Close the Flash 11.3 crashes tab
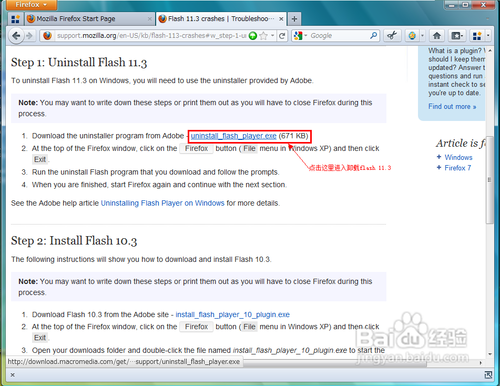Viewport: 500px width, 386px height. point(281,19)
